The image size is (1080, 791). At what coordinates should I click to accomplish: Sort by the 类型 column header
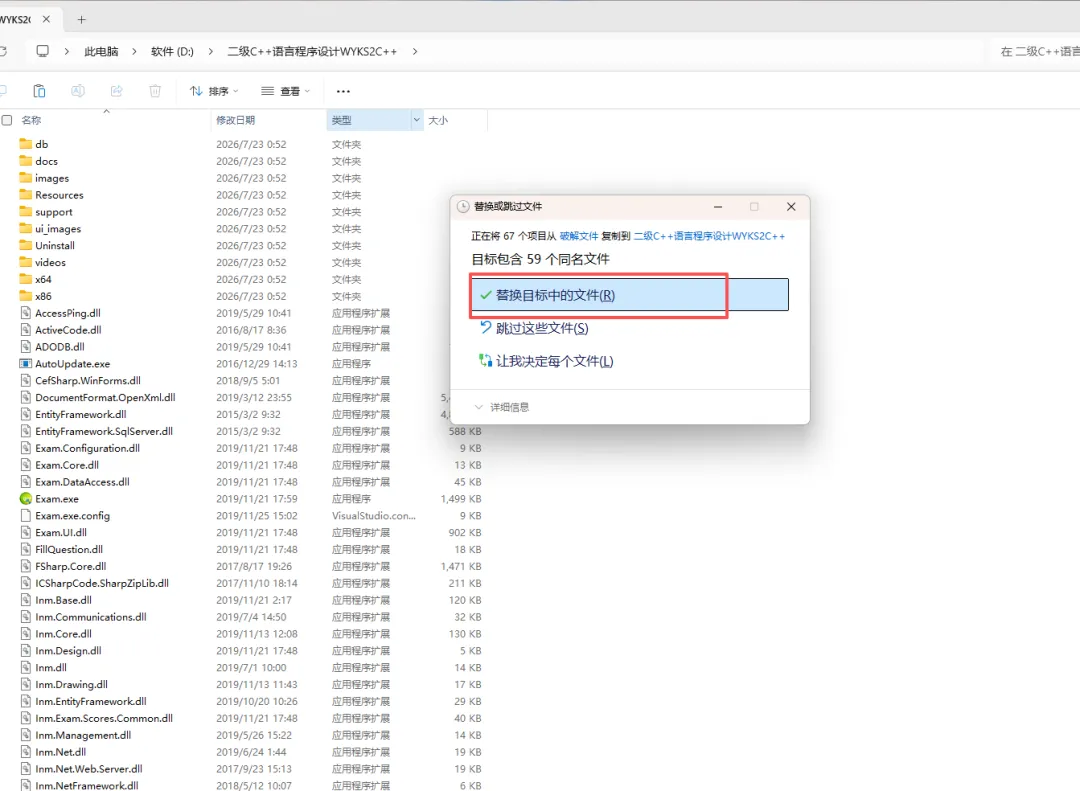click(342, 120)
